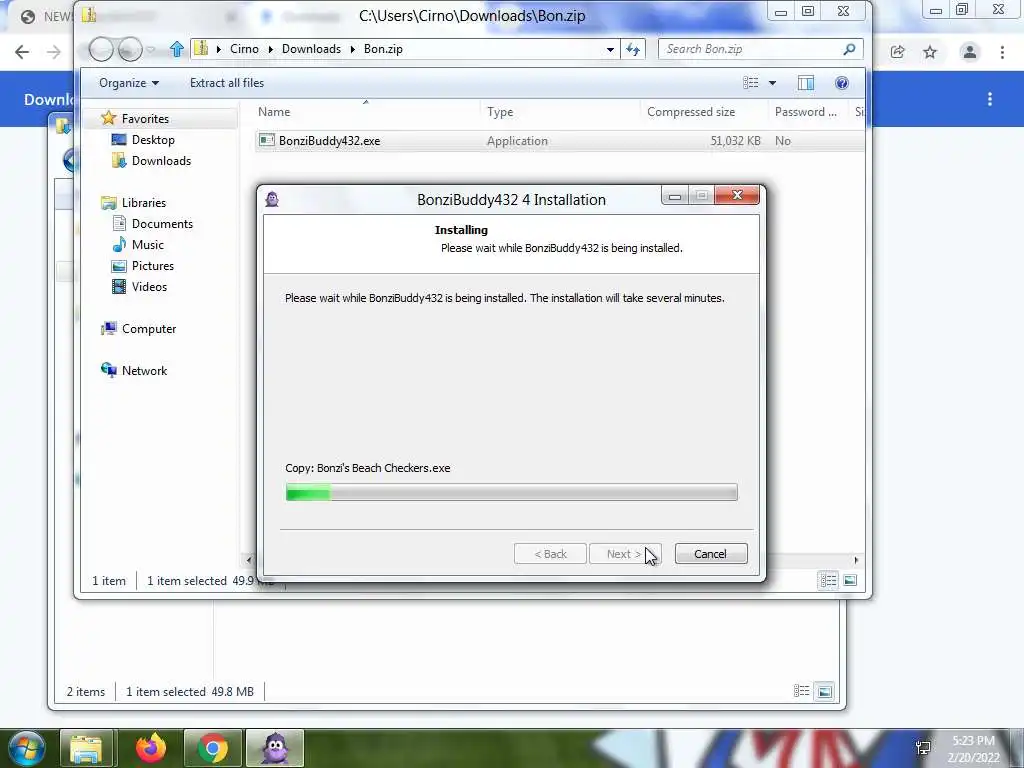Open Chrome profile avatar
The width and height of the screenshot is (1024, 768).
point(970,52)
